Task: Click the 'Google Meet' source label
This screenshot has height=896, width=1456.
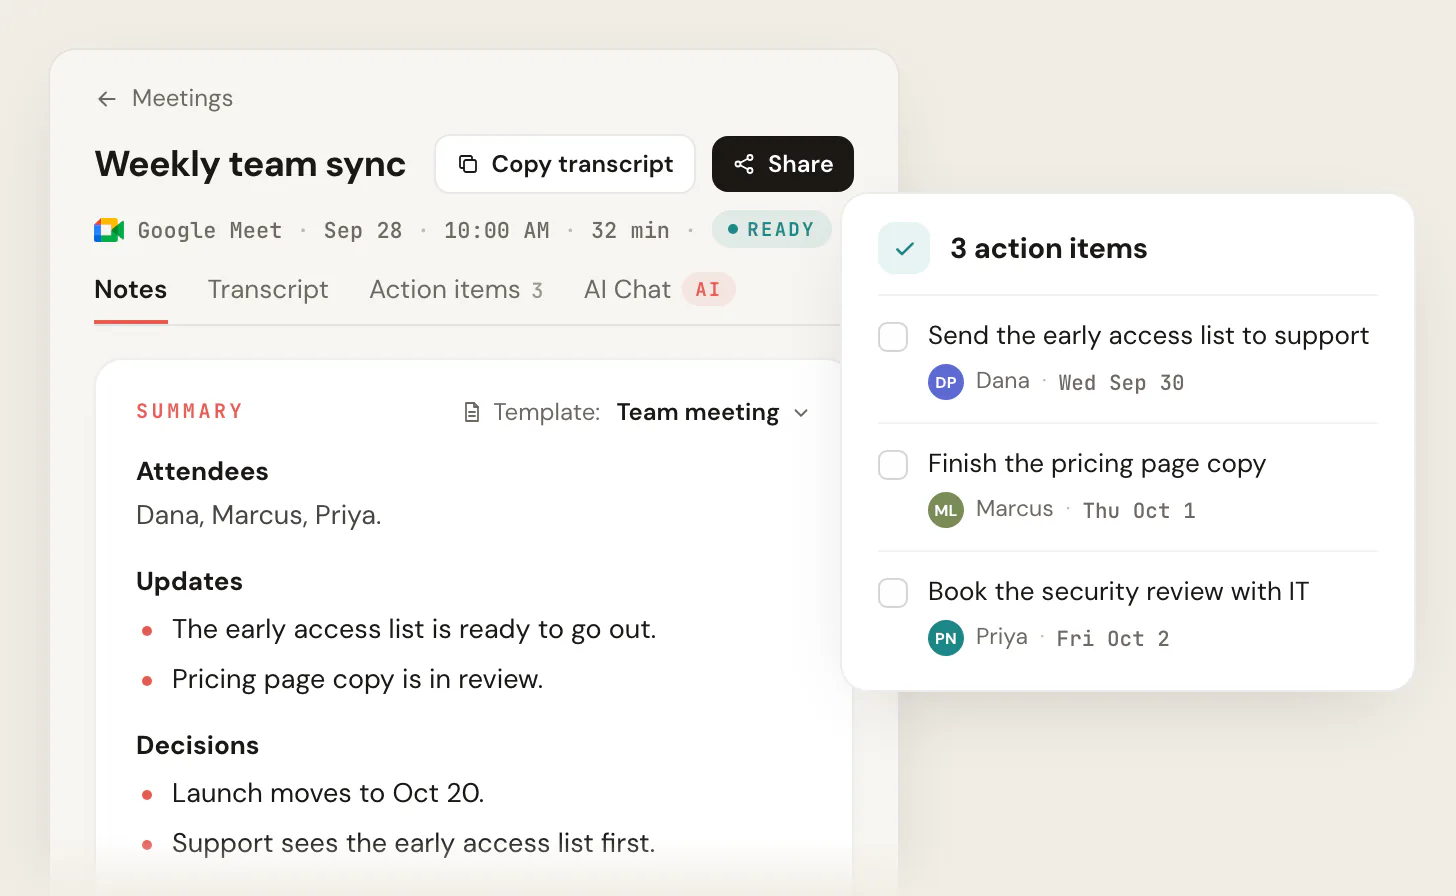Action: [x=210, y=231]
